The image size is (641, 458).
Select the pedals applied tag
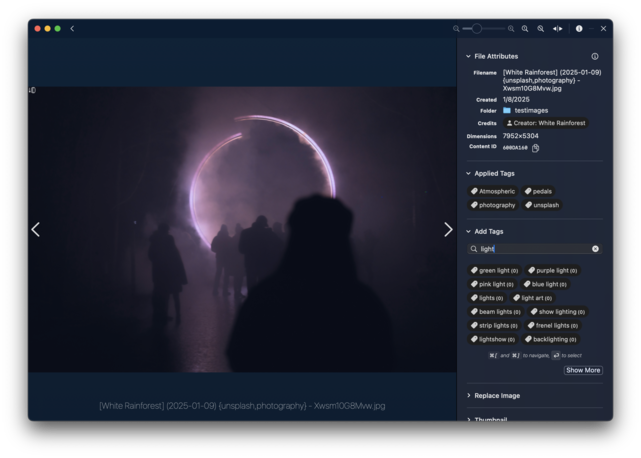click(x=538, y=191)
